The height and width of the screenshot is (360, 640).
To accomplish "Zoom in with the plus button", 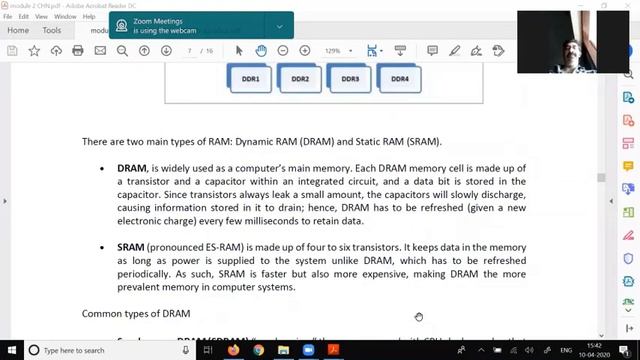I will pos(305,51).
